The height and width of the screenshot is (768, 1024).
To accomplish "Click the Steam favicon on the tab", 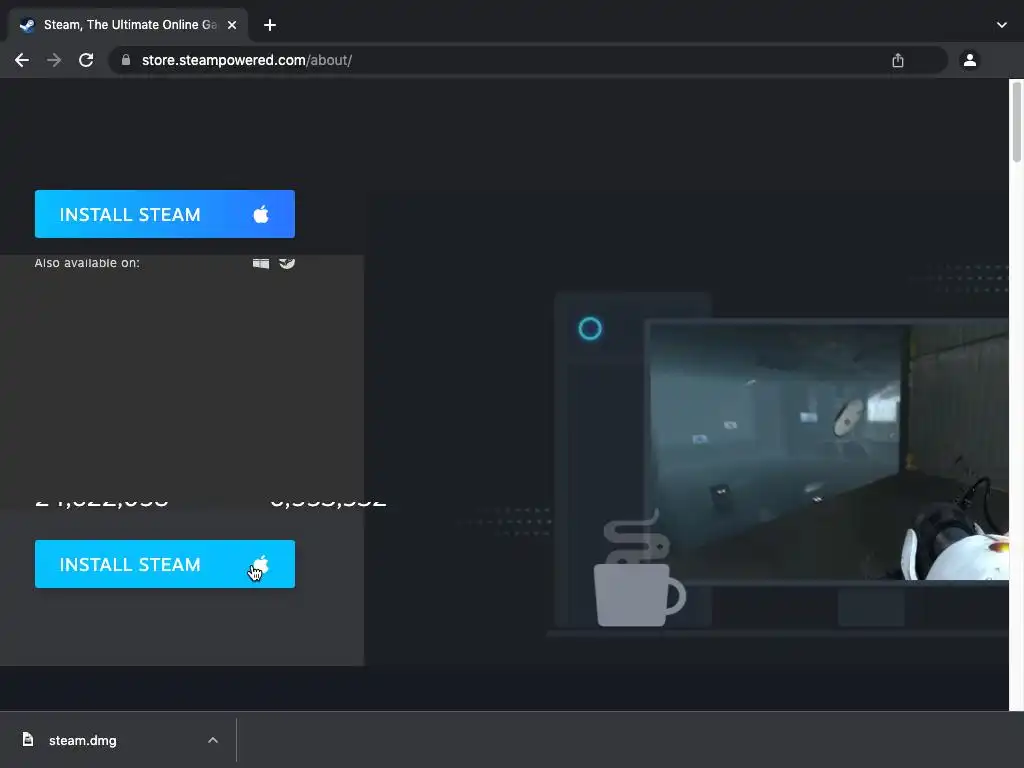I will pyautogui.click(x=27, y=25).
